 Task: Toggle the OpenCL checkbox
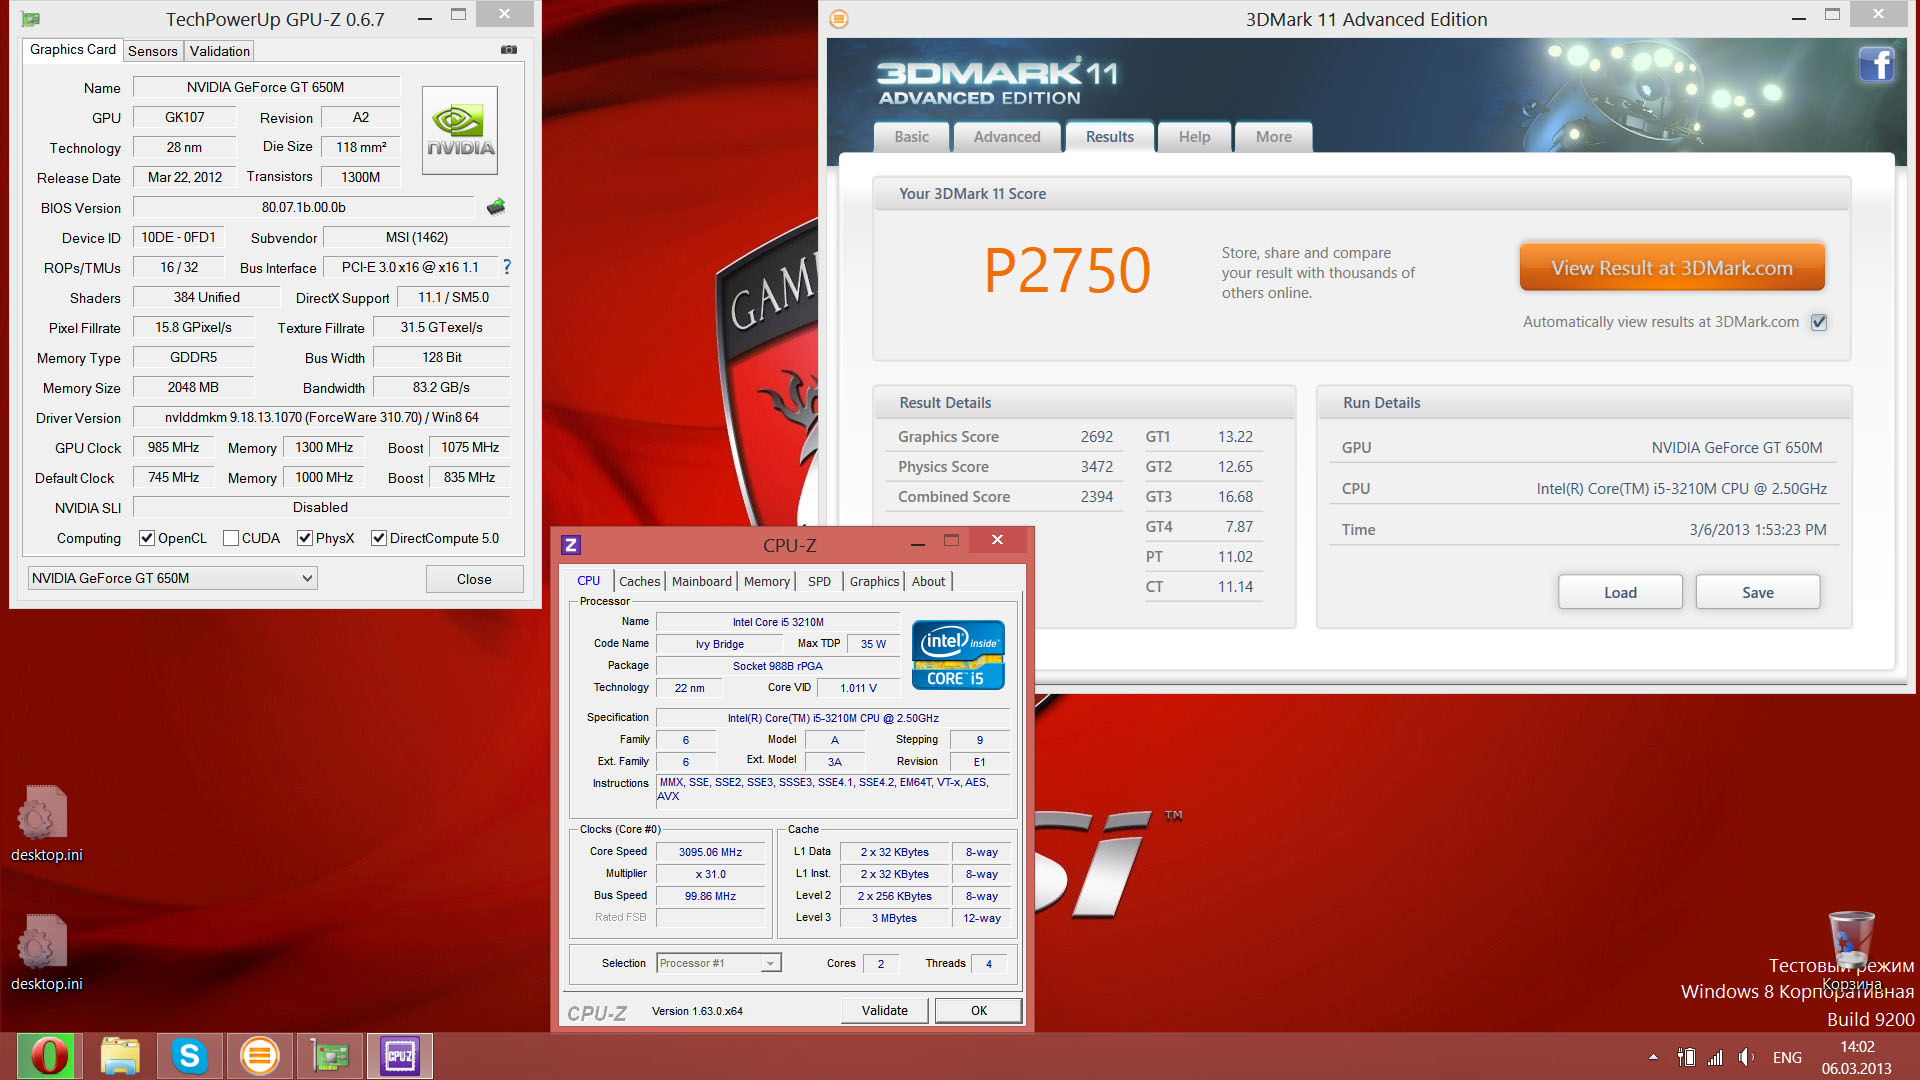point(147,538)
